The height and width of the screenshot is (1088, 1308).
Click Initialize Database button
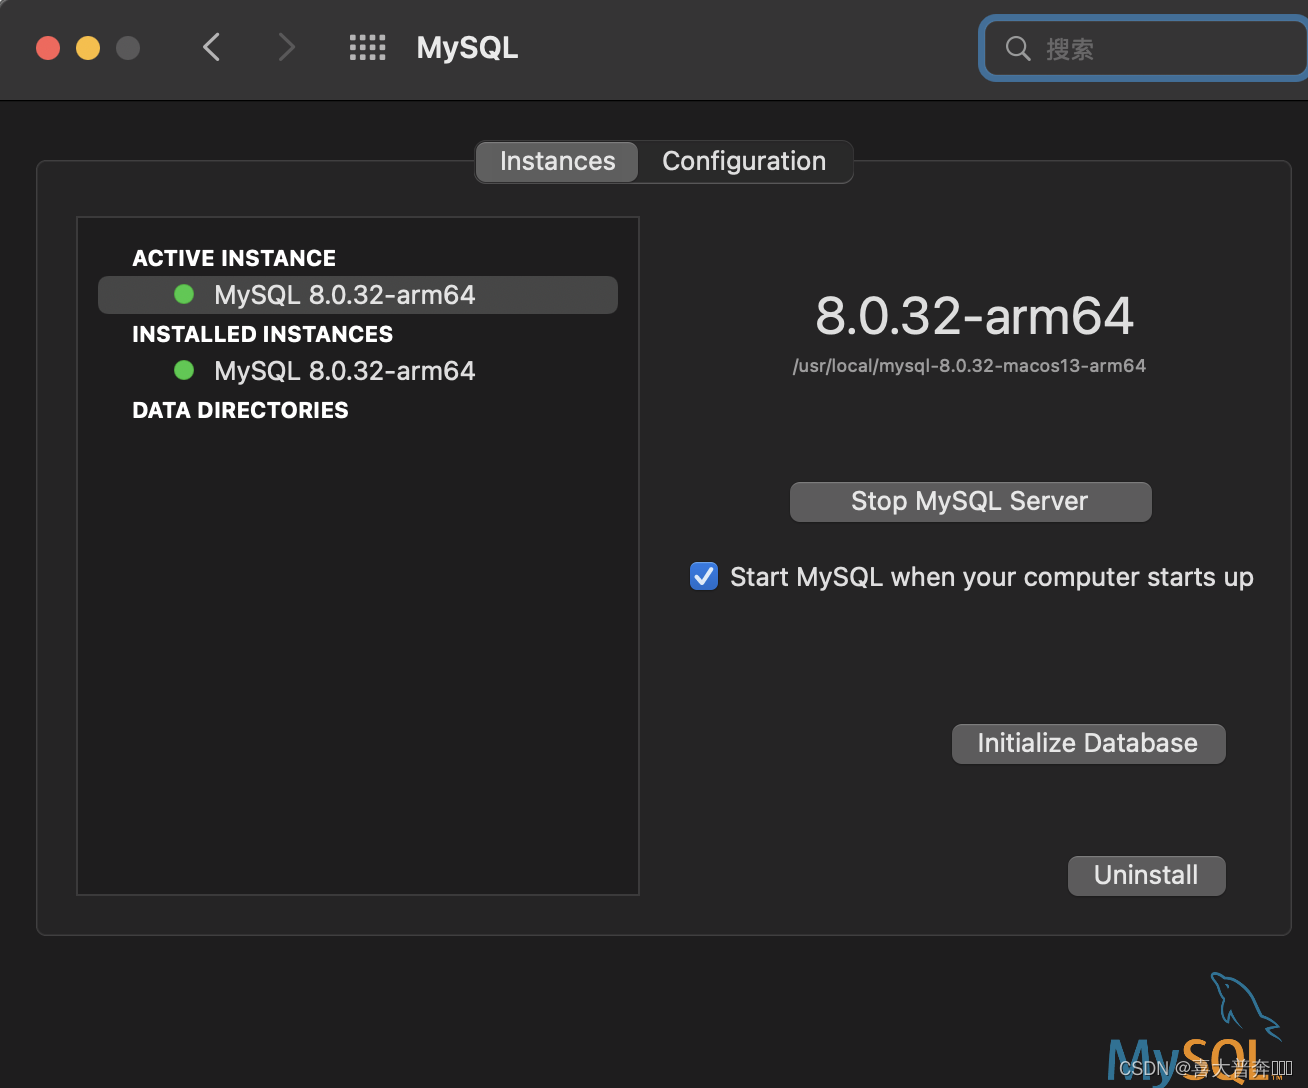pyautogui.click(x=1088, y=743)
